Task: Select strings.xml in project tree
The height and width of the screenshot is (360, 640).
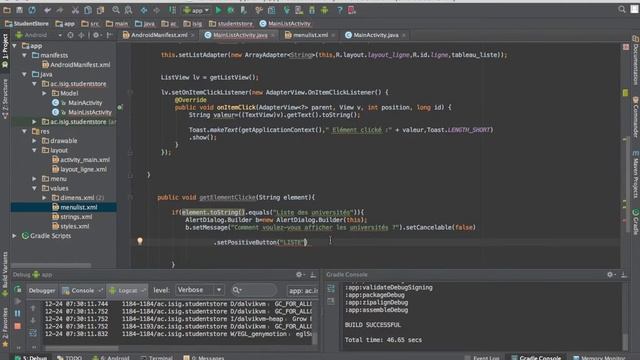Action: coord(72,217)
